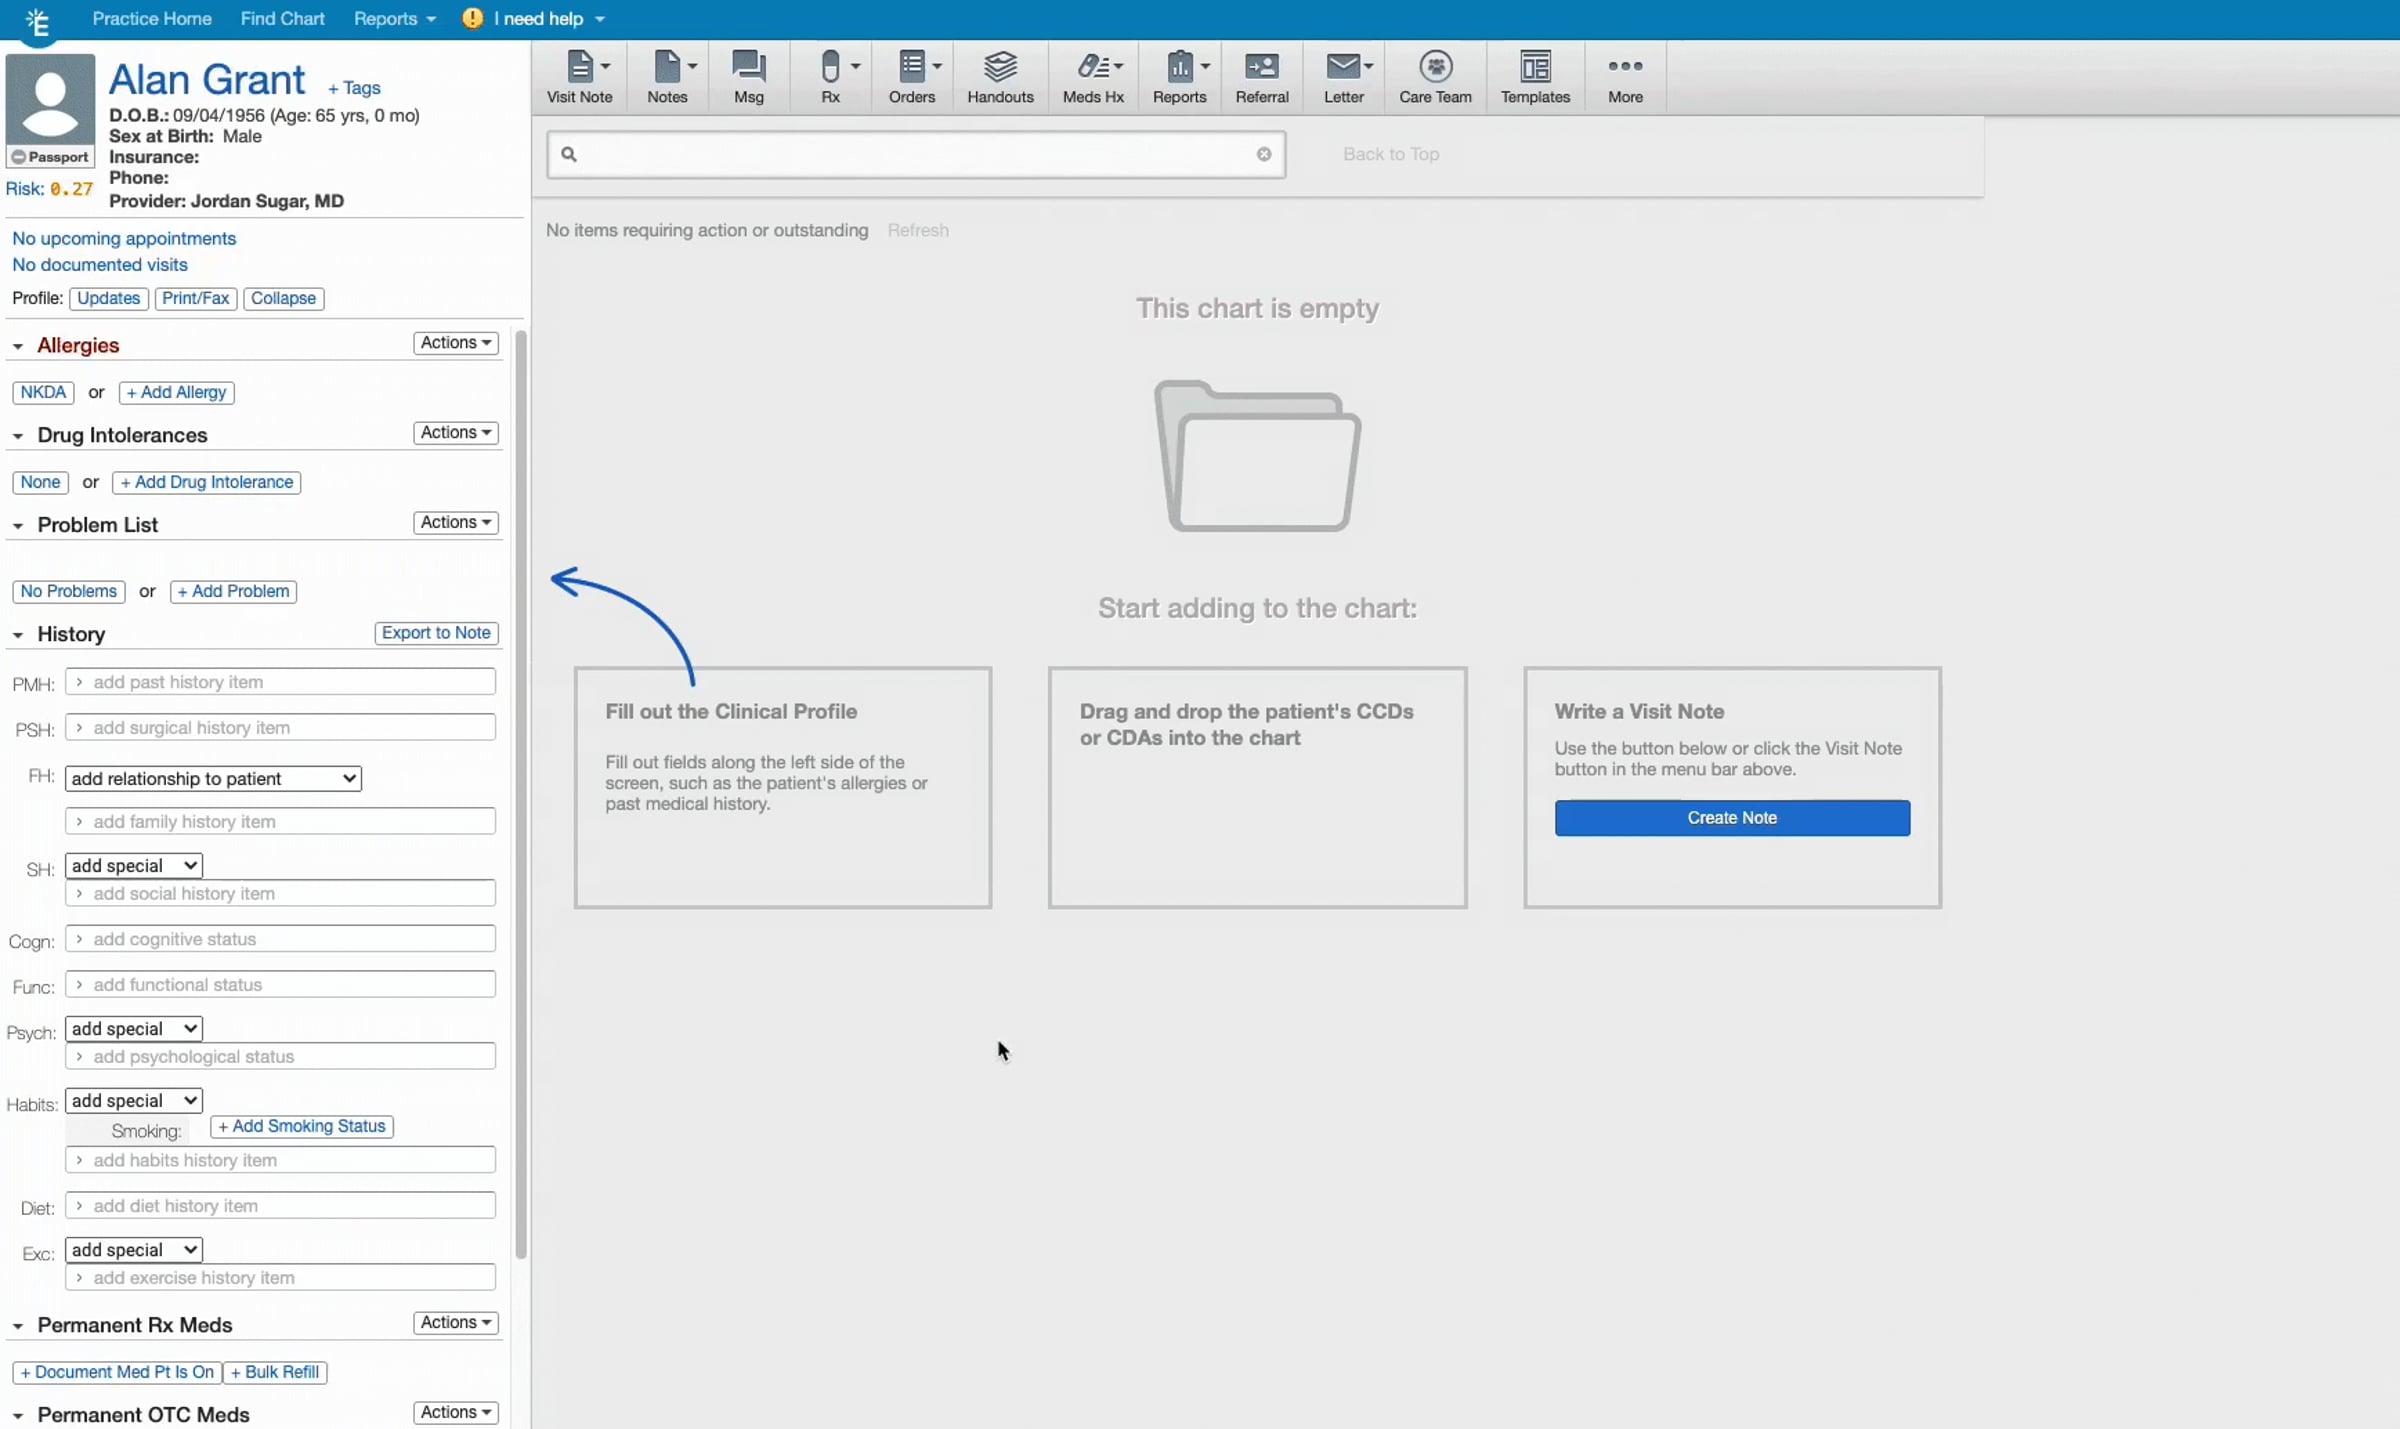Go to Find Chart in top menu
Screen dimensions: 2400x1429
(282, 19)
